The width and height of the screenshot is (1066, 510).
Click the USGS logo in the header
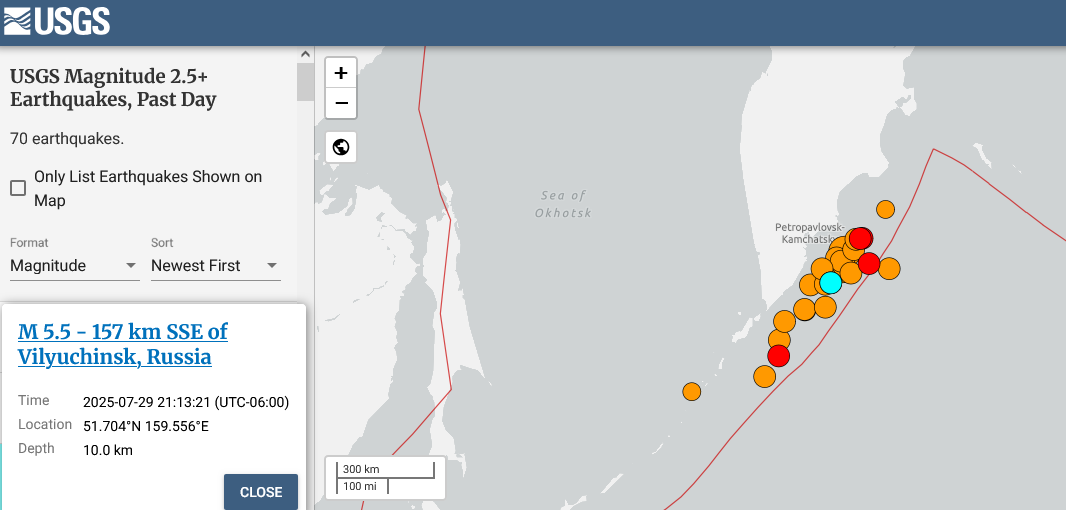coord(57,20)
